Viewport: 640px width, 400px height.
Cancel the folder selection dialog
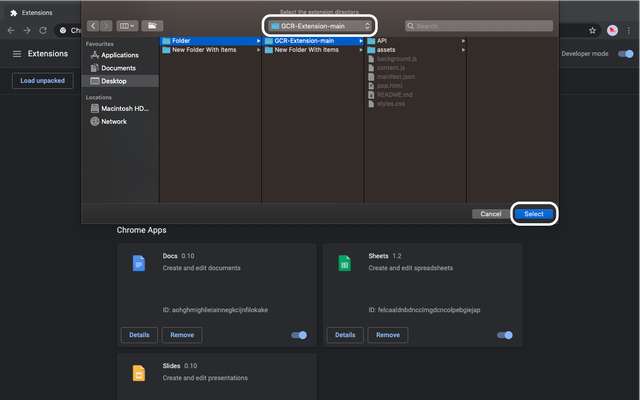click(491, 214)
